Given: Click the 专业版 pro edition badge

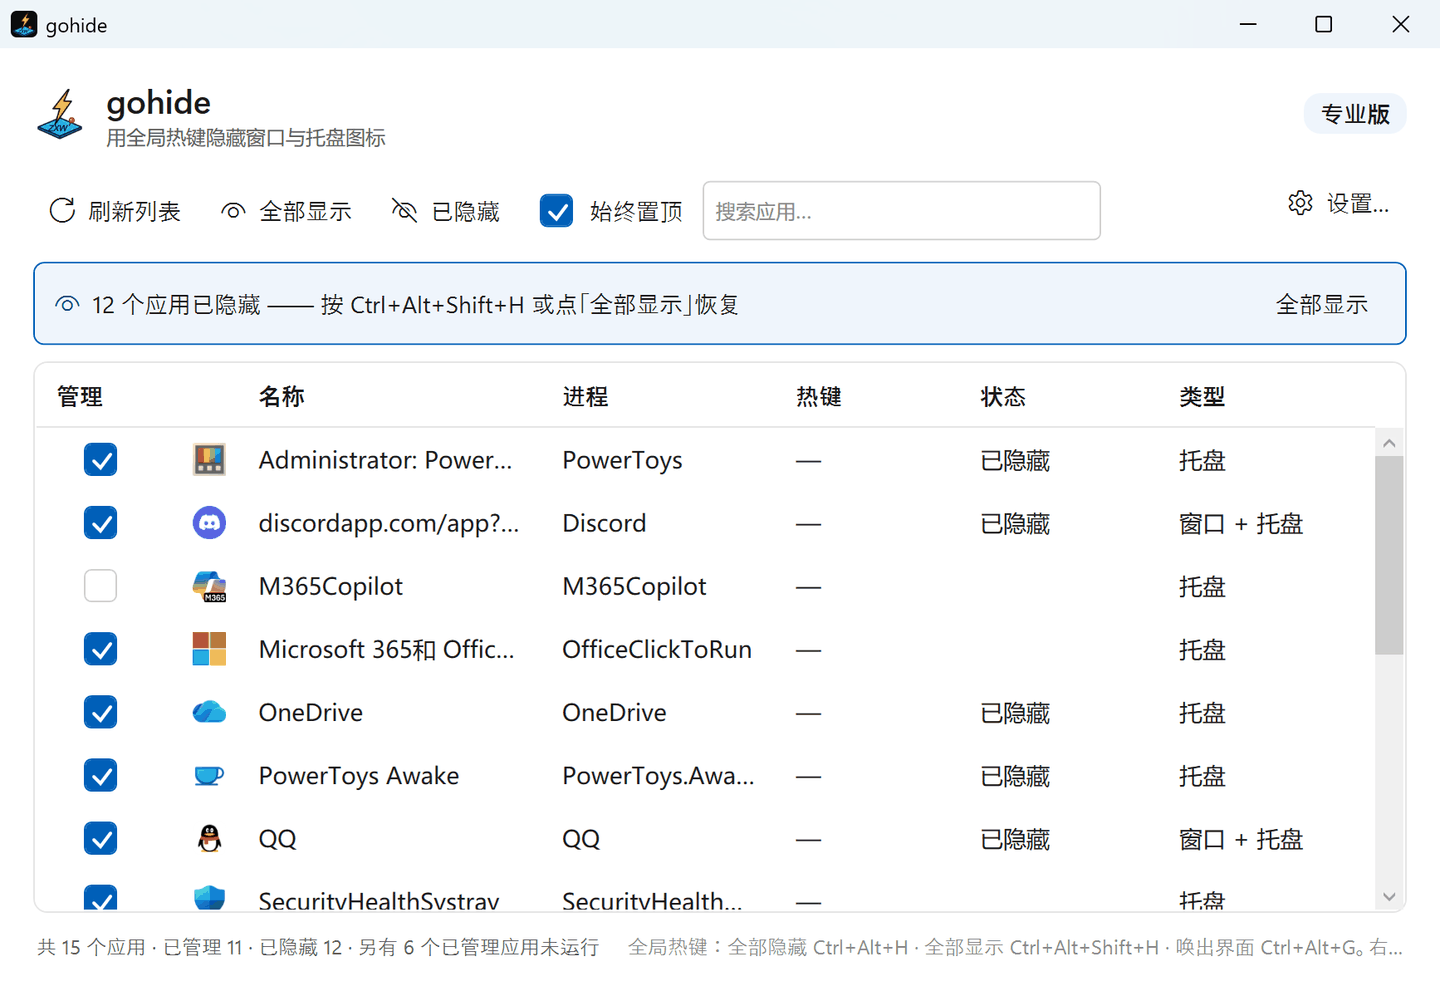Looking at the screenshot, I should coord(1355,114).
